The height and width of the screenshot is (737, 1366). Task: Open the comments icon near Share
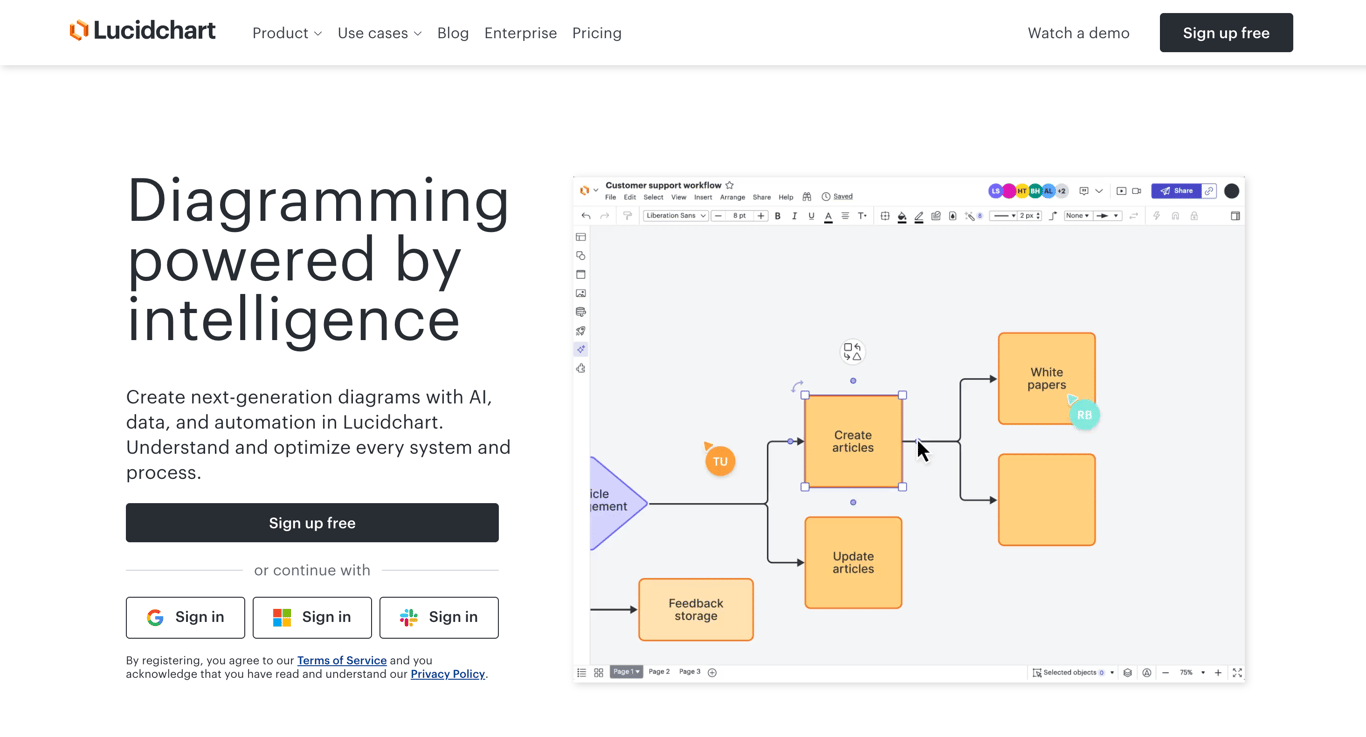pyautogui.click(x=1083, y=190)
